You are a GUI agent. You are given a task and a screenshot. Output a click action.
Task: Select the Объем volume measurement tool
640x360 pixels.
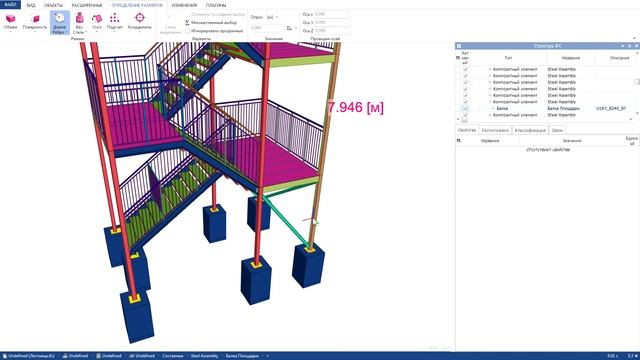click(x=11, y=22)
